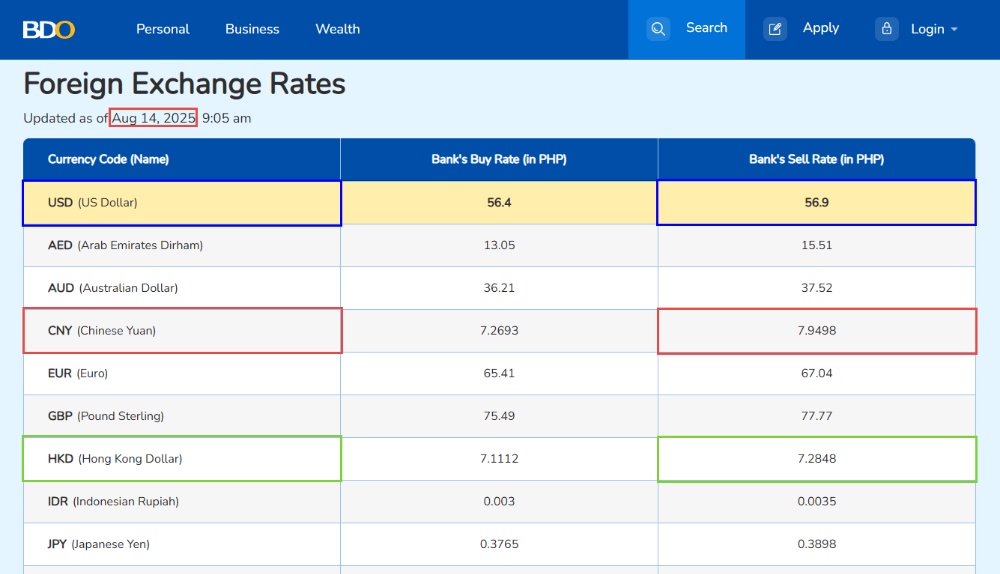This screenshot has width=1000, height=574.
Task: Click the Aug 14, 2025 date
Action: pos(153,118)
